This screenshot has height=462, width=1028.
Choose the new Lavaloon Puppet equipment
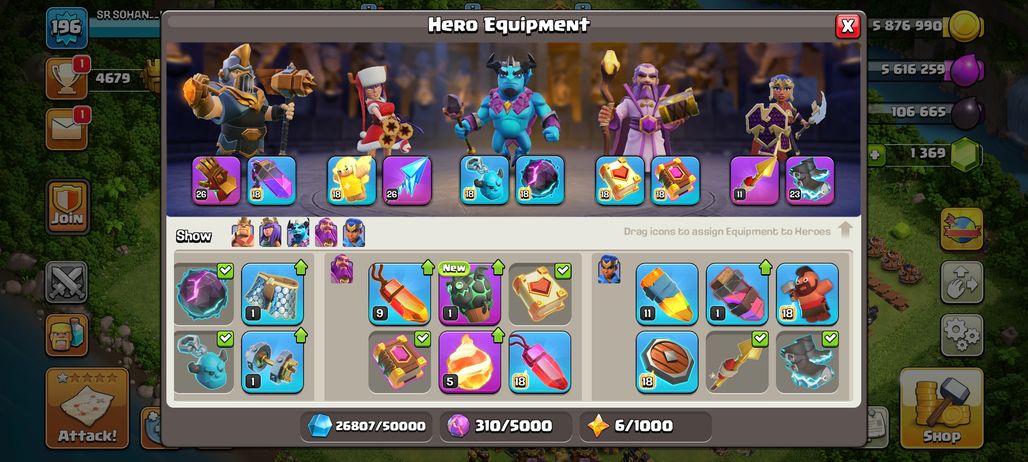point(469,294)
